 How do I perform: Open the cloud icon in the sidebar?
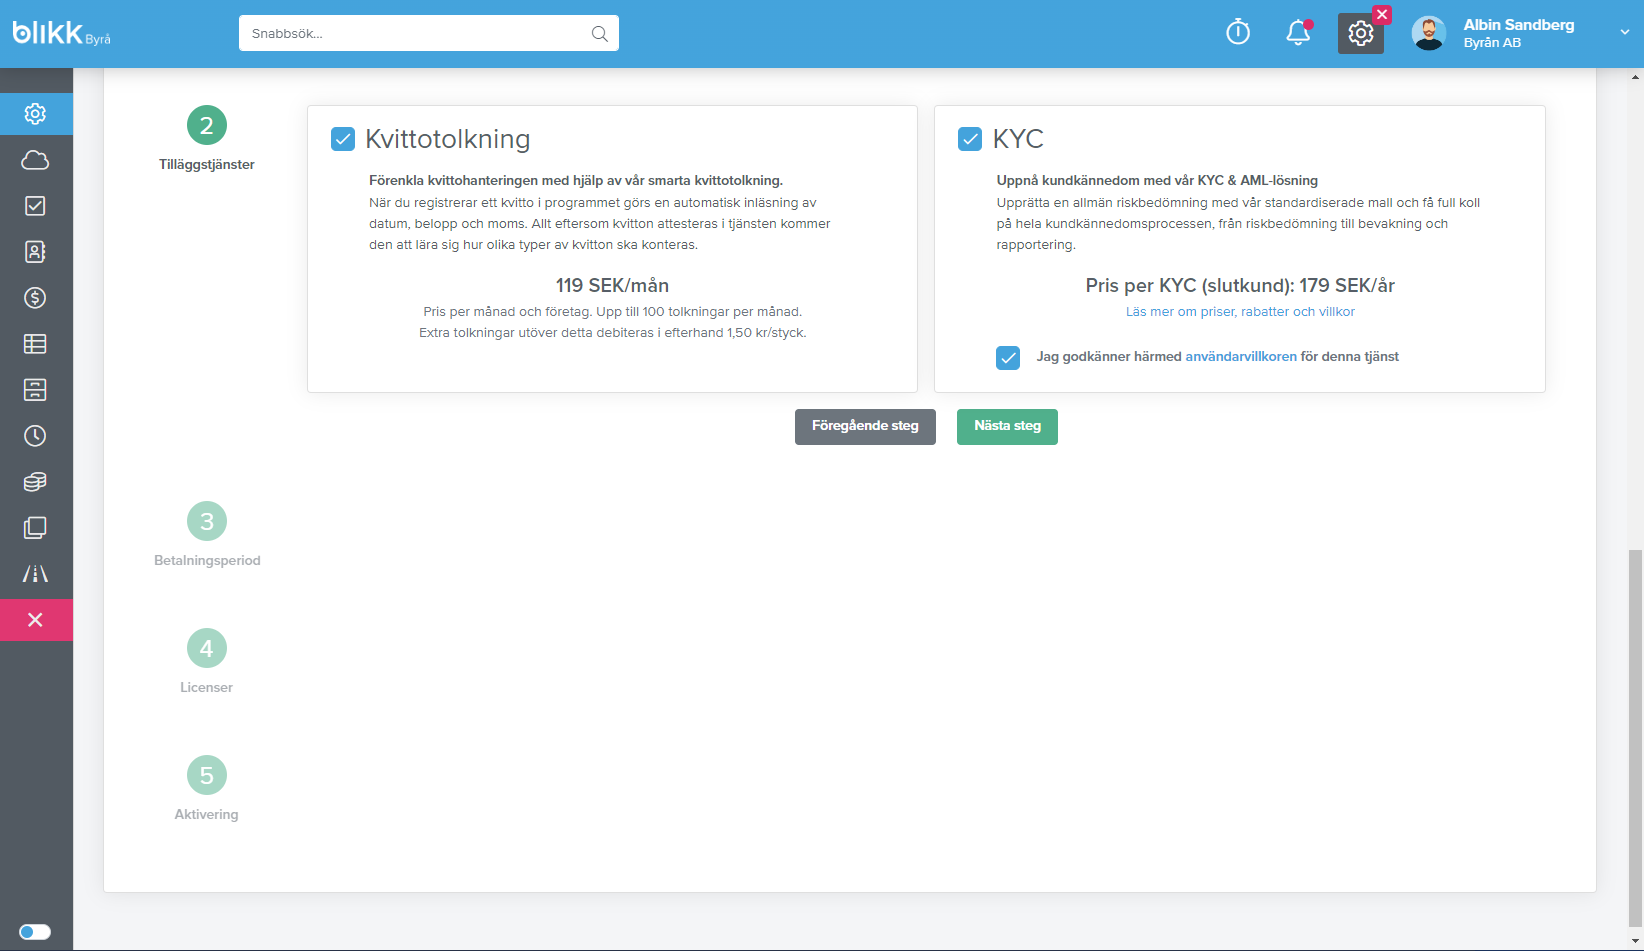point(35,160)
